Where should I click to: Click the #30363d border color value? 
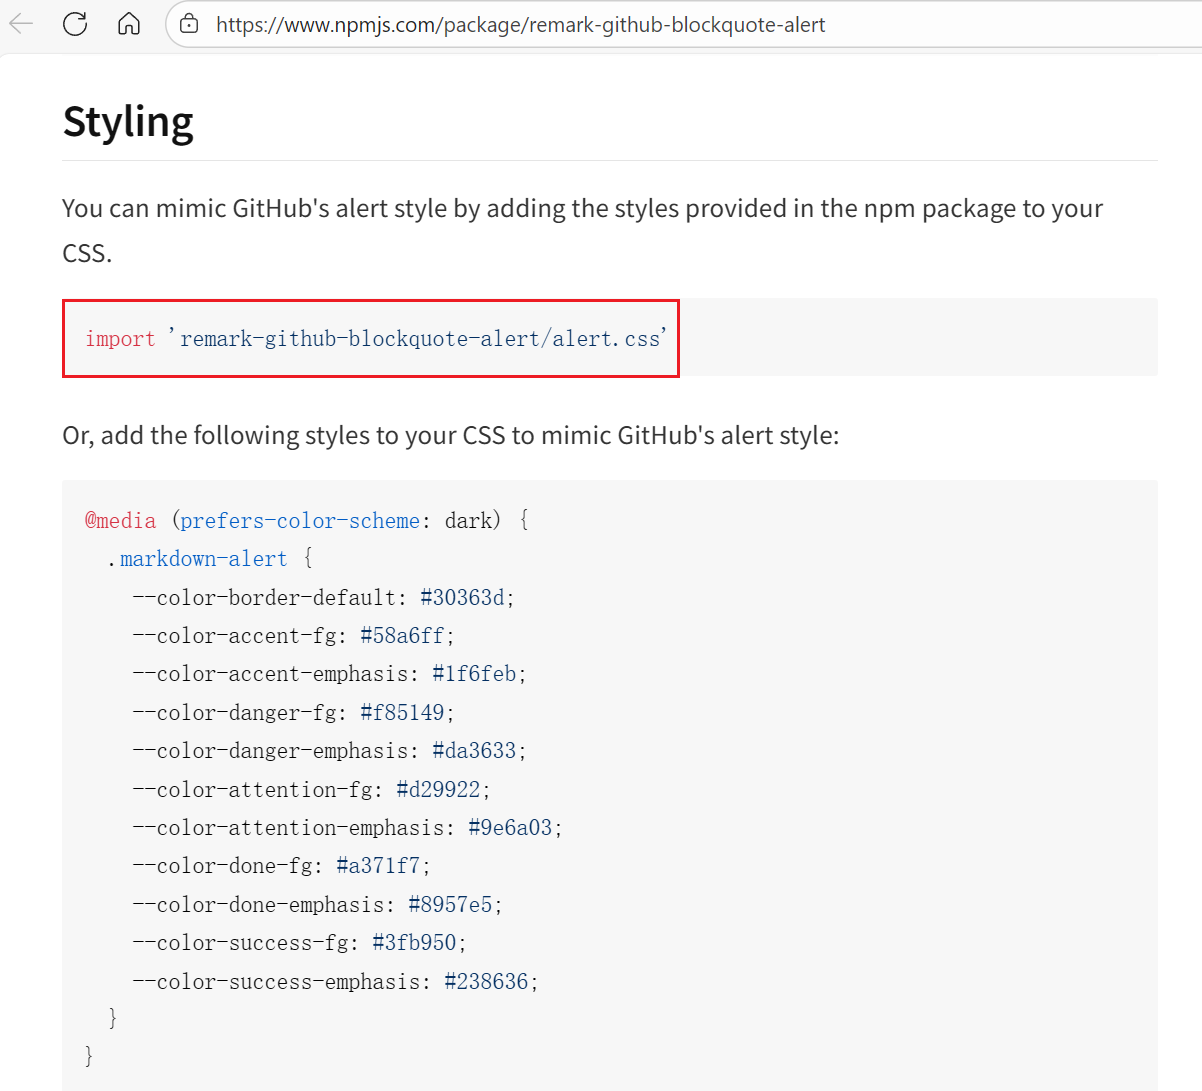click(462, 598)
